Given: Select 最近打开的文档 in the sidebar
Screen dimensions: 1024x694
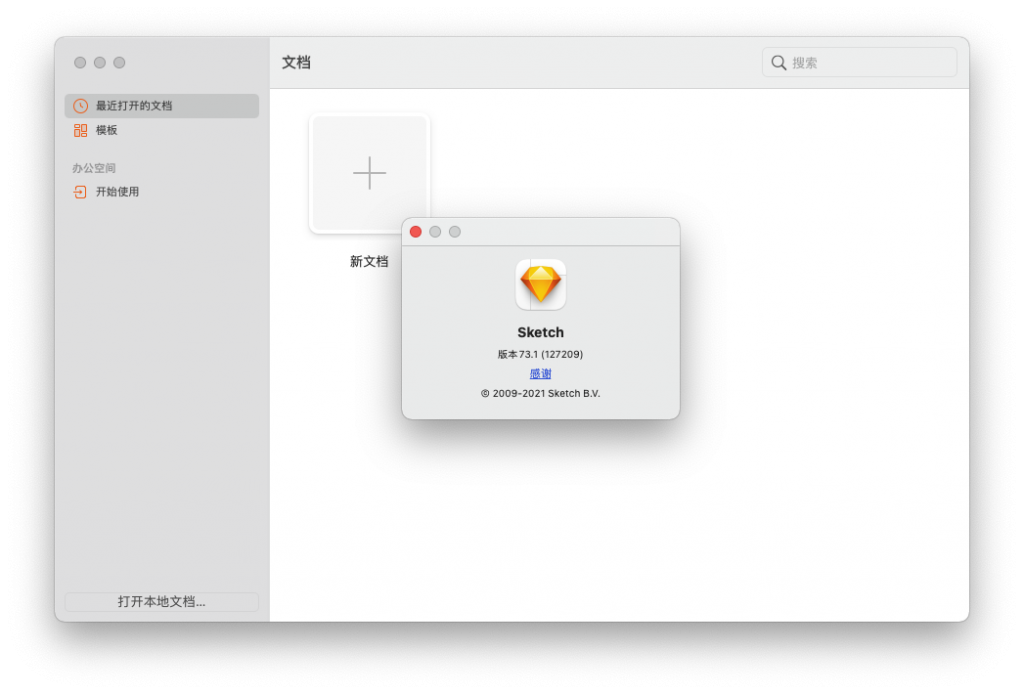Looking at the screenshot, I should tap(162, 106).
